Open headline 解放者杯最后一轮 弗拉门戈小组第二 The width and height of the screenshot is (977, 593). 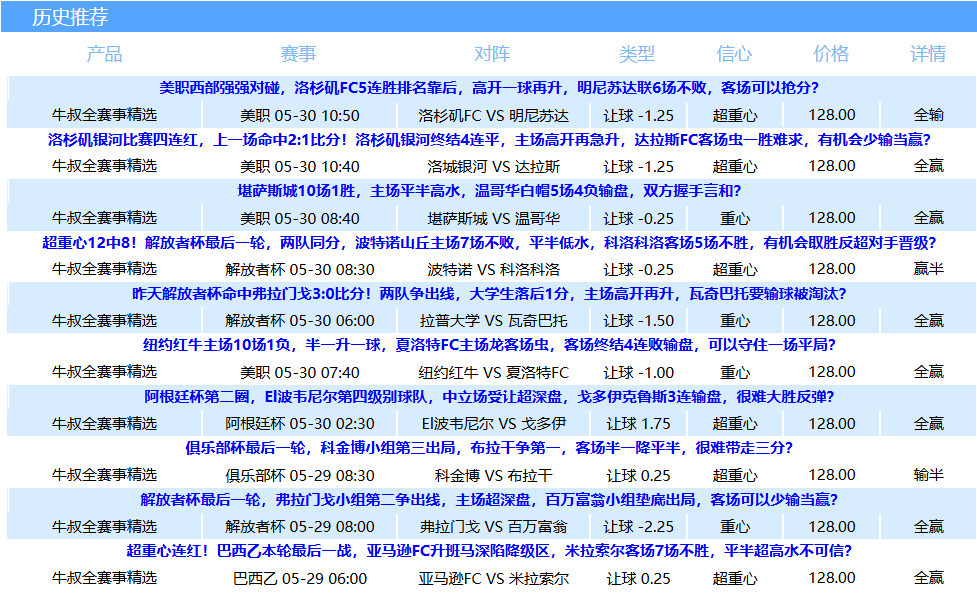pos(489,500)
